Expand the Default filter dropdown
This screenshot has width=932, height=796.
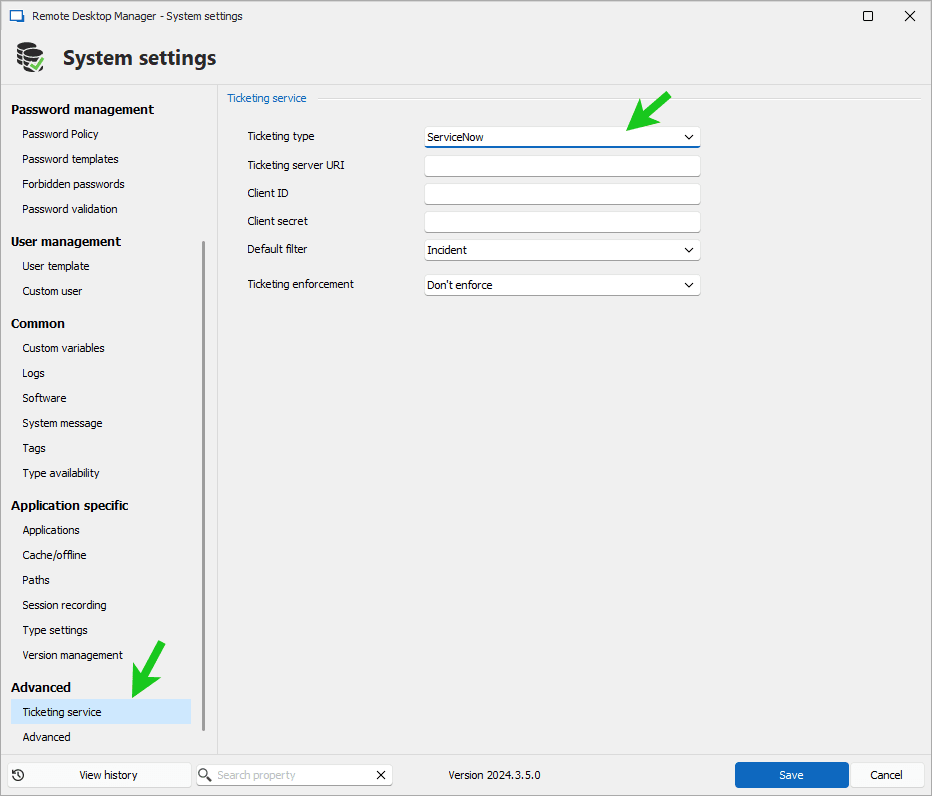[x=562, y=250]
